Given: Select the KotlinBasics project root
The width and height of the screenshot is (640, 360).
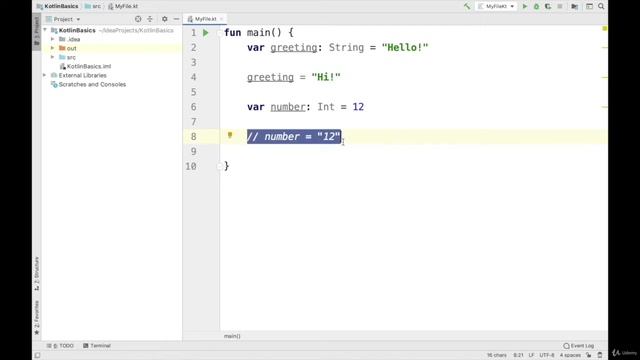Looking at the screenshot, I should (x=77, y=30).
